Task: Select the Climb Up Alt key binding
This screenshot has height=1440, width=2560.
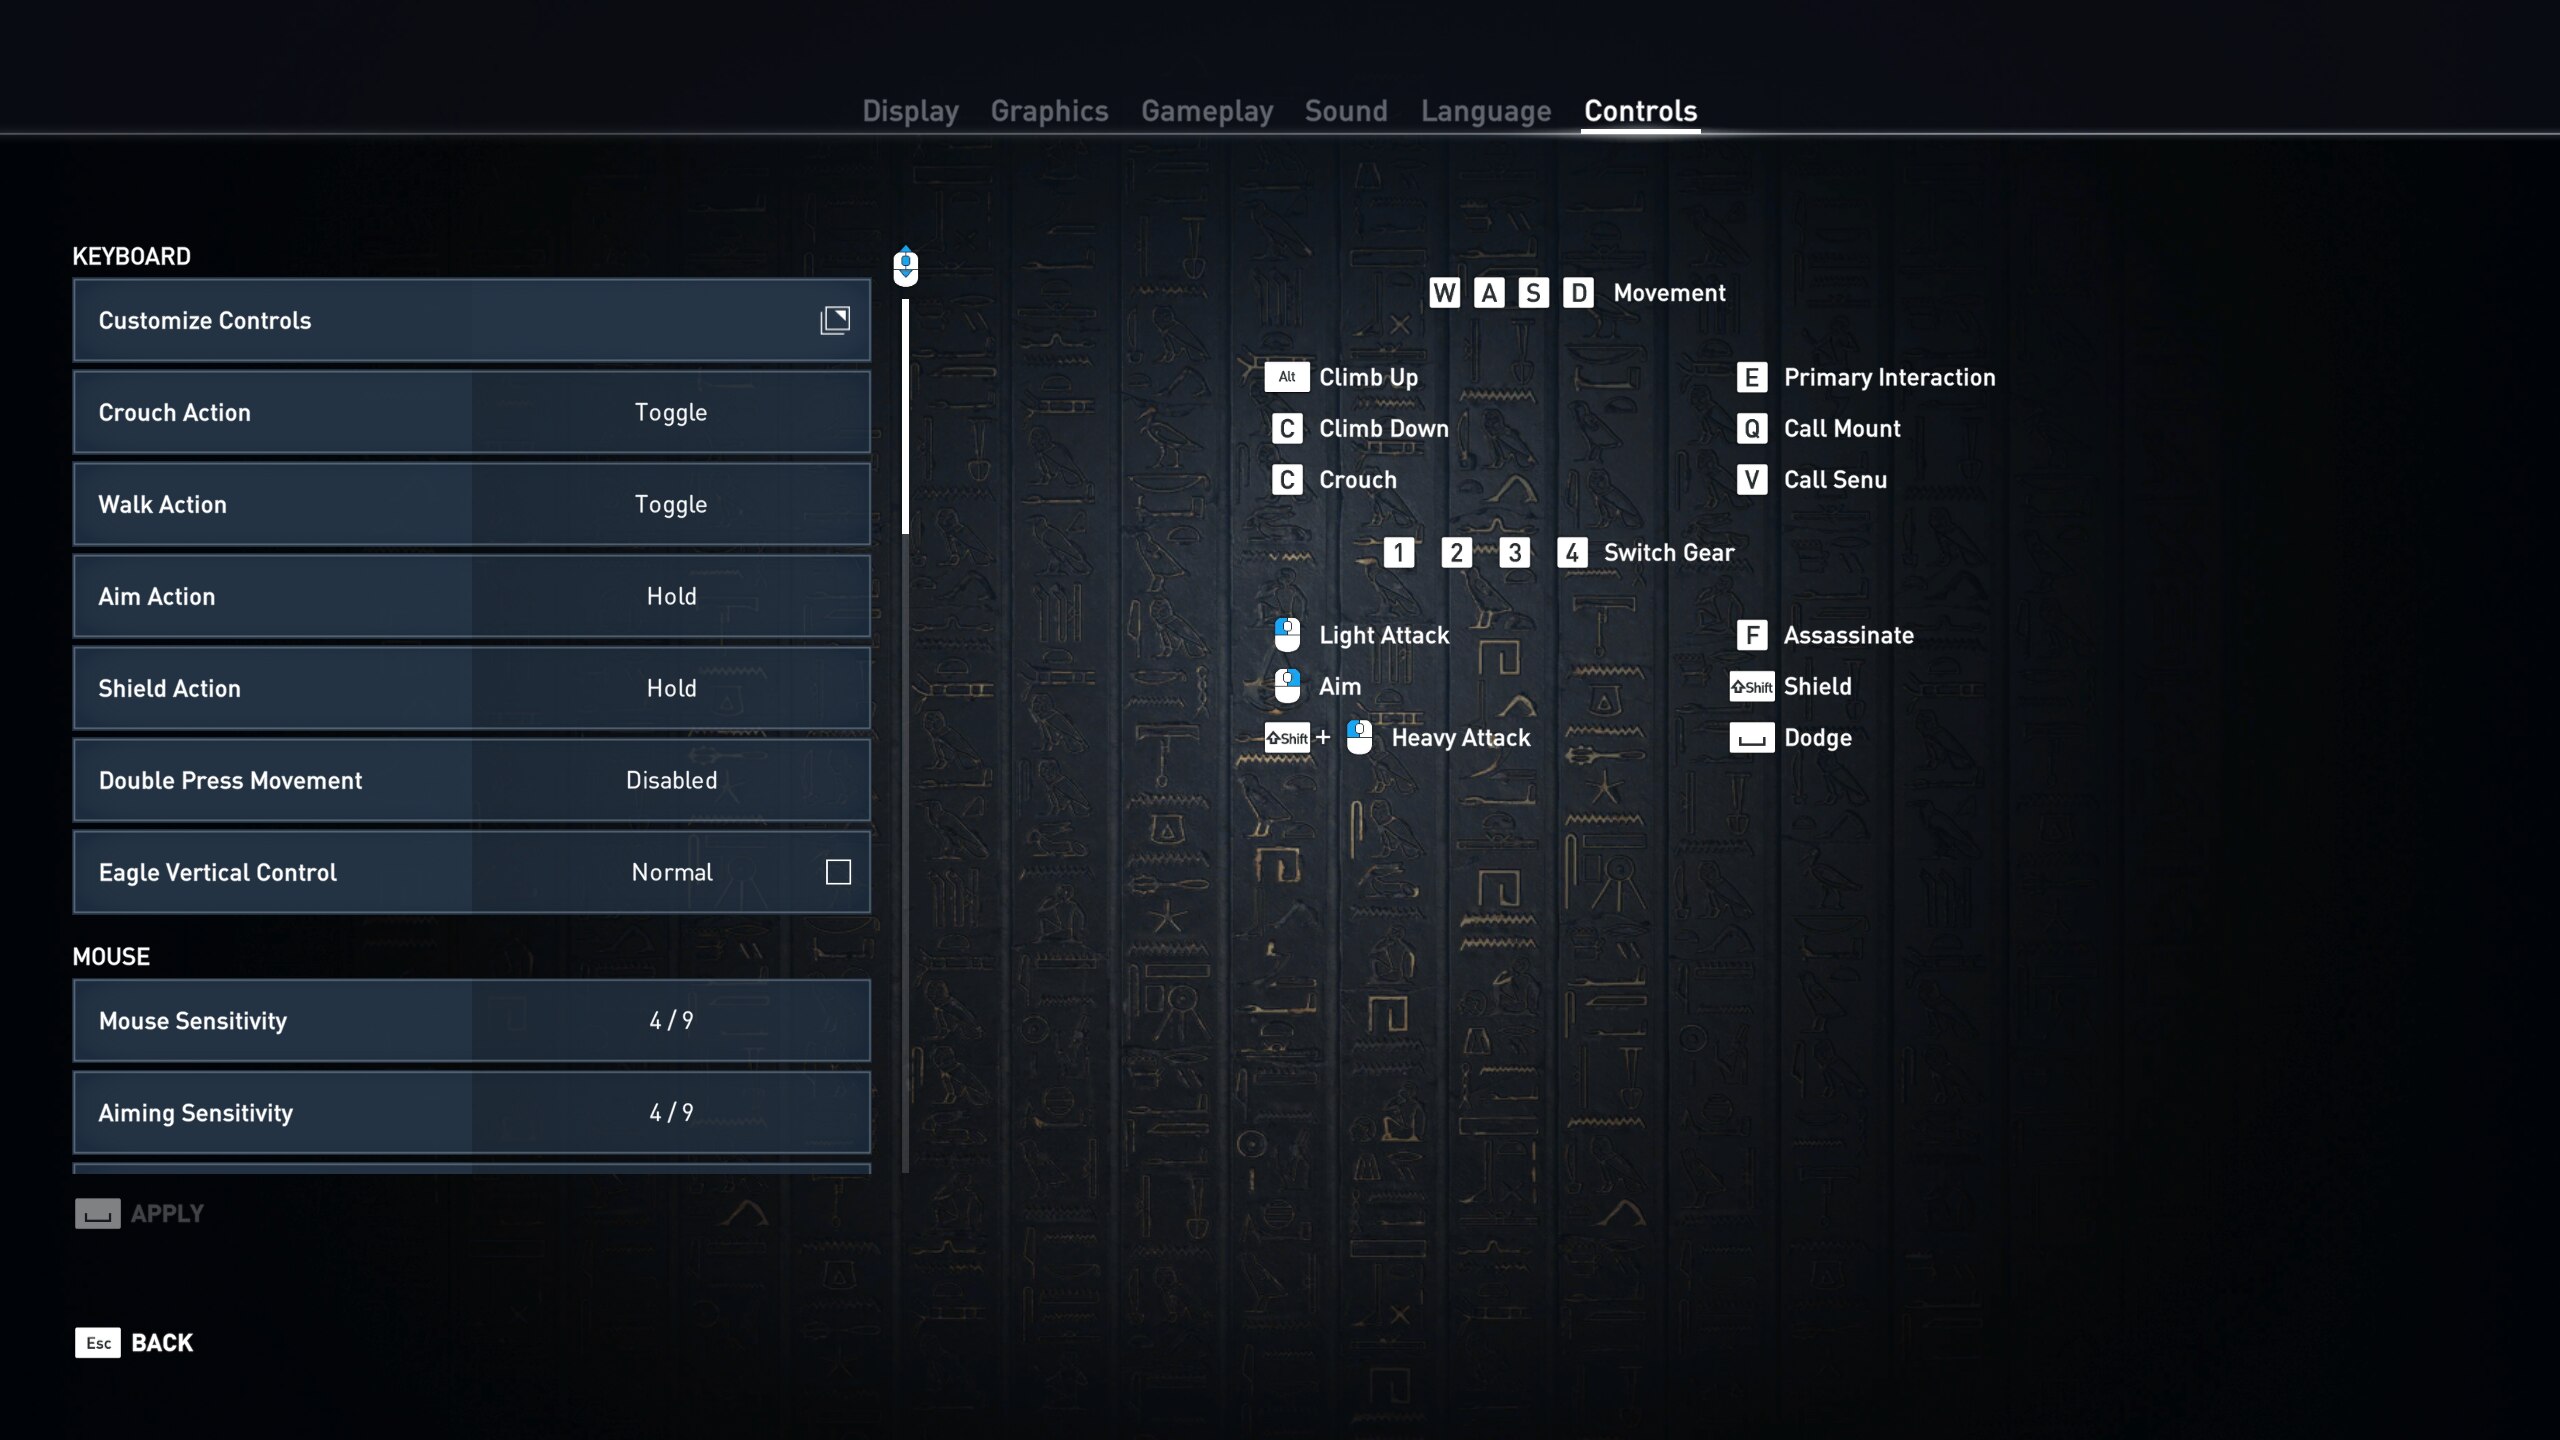Action: tap(1287, 376)
